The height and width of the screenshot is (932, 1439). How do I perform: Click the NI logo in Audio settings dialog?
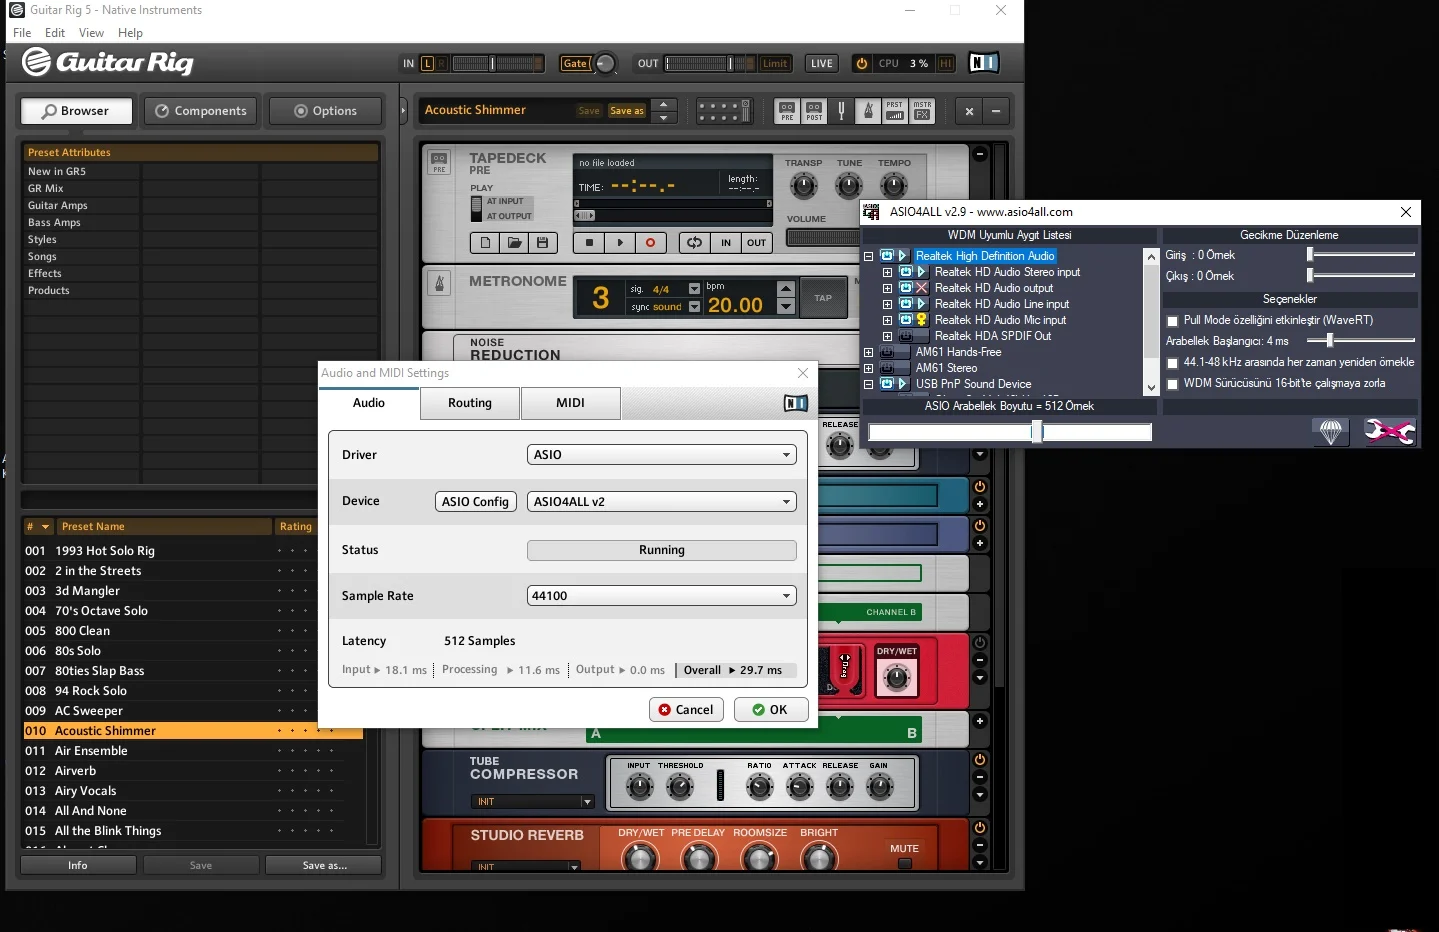tap(796, 403)
